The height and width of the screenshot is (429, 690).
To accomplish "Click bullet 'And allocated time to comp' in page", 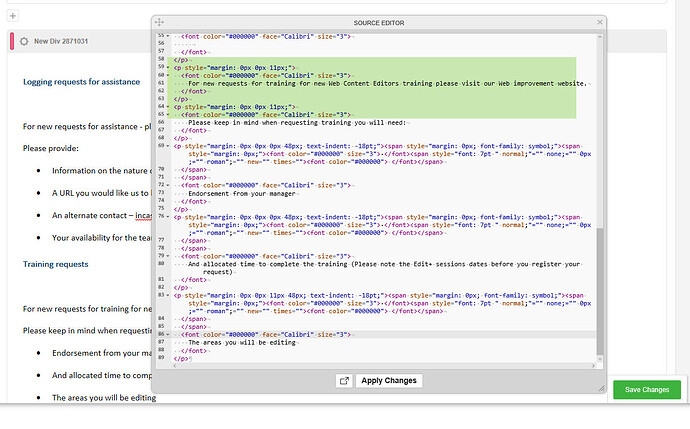I will pyautogui.click(x=102, y=375).
